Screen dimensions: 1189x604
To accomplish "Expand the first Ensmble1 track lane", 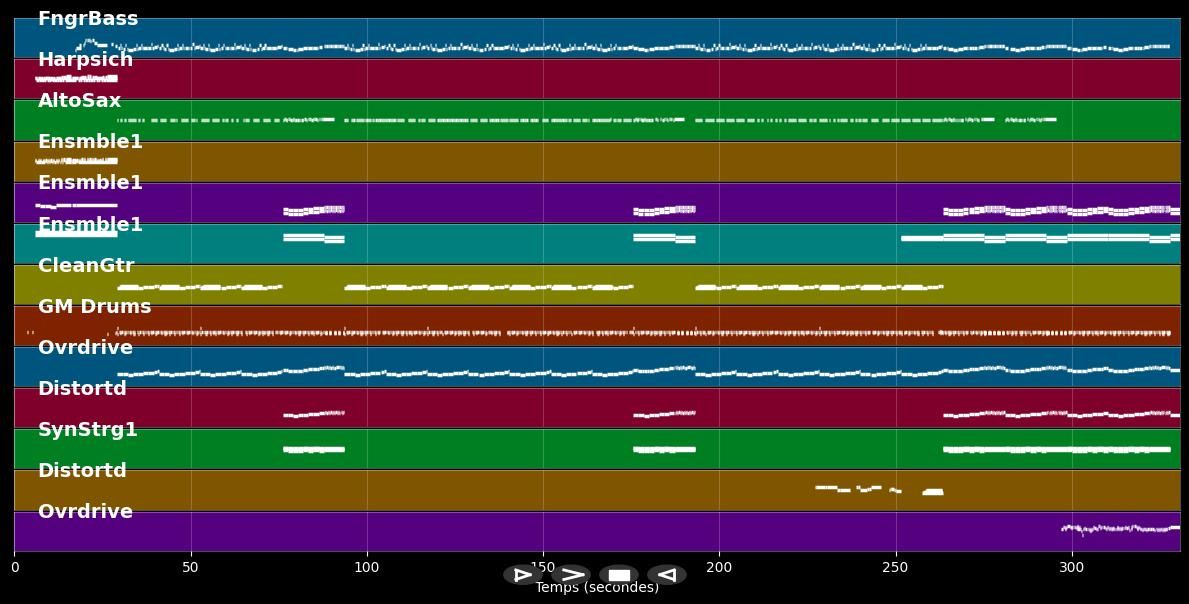I will 89,141.
